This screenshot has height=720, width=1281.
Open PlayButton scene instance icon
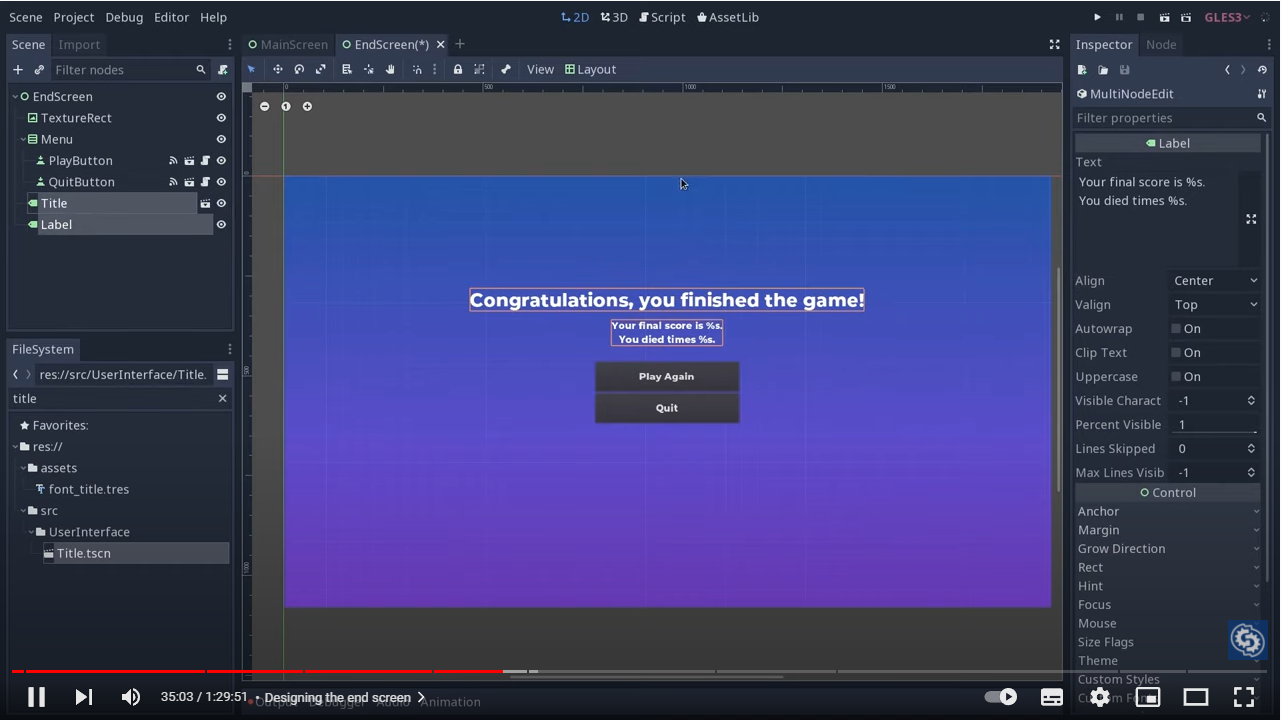(x=189, y=160)
